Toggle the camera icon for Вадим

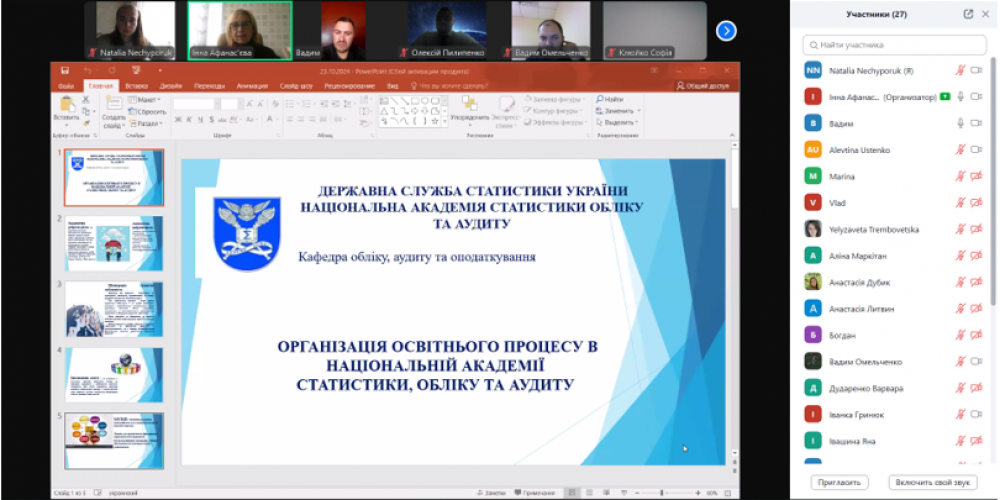click(976, 123)
